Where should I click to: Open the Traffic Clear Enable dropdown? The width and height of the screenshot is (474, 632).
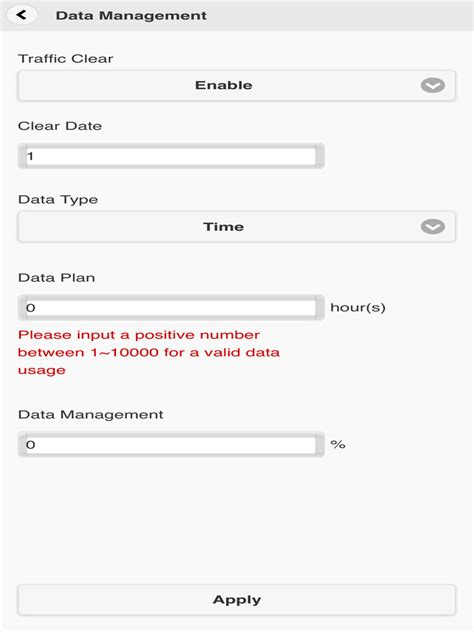tap(237, 85)
